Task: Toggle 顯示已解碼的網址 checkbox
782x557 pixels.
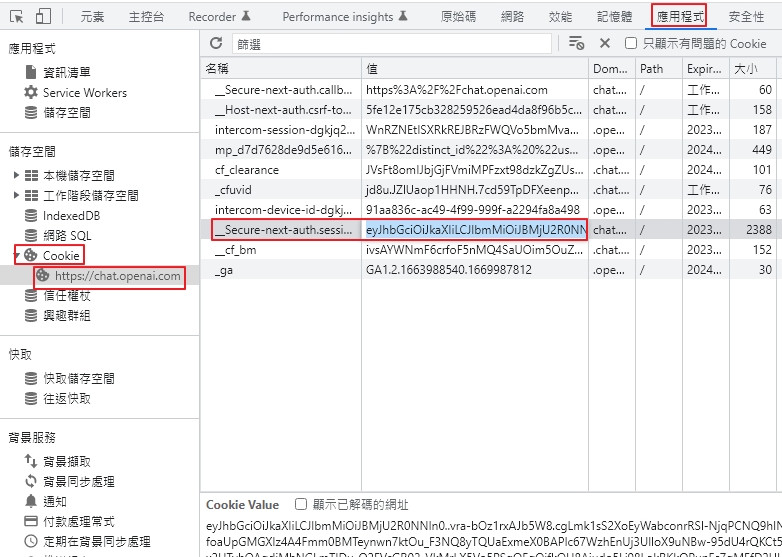Action: click(x=301, y=504)
